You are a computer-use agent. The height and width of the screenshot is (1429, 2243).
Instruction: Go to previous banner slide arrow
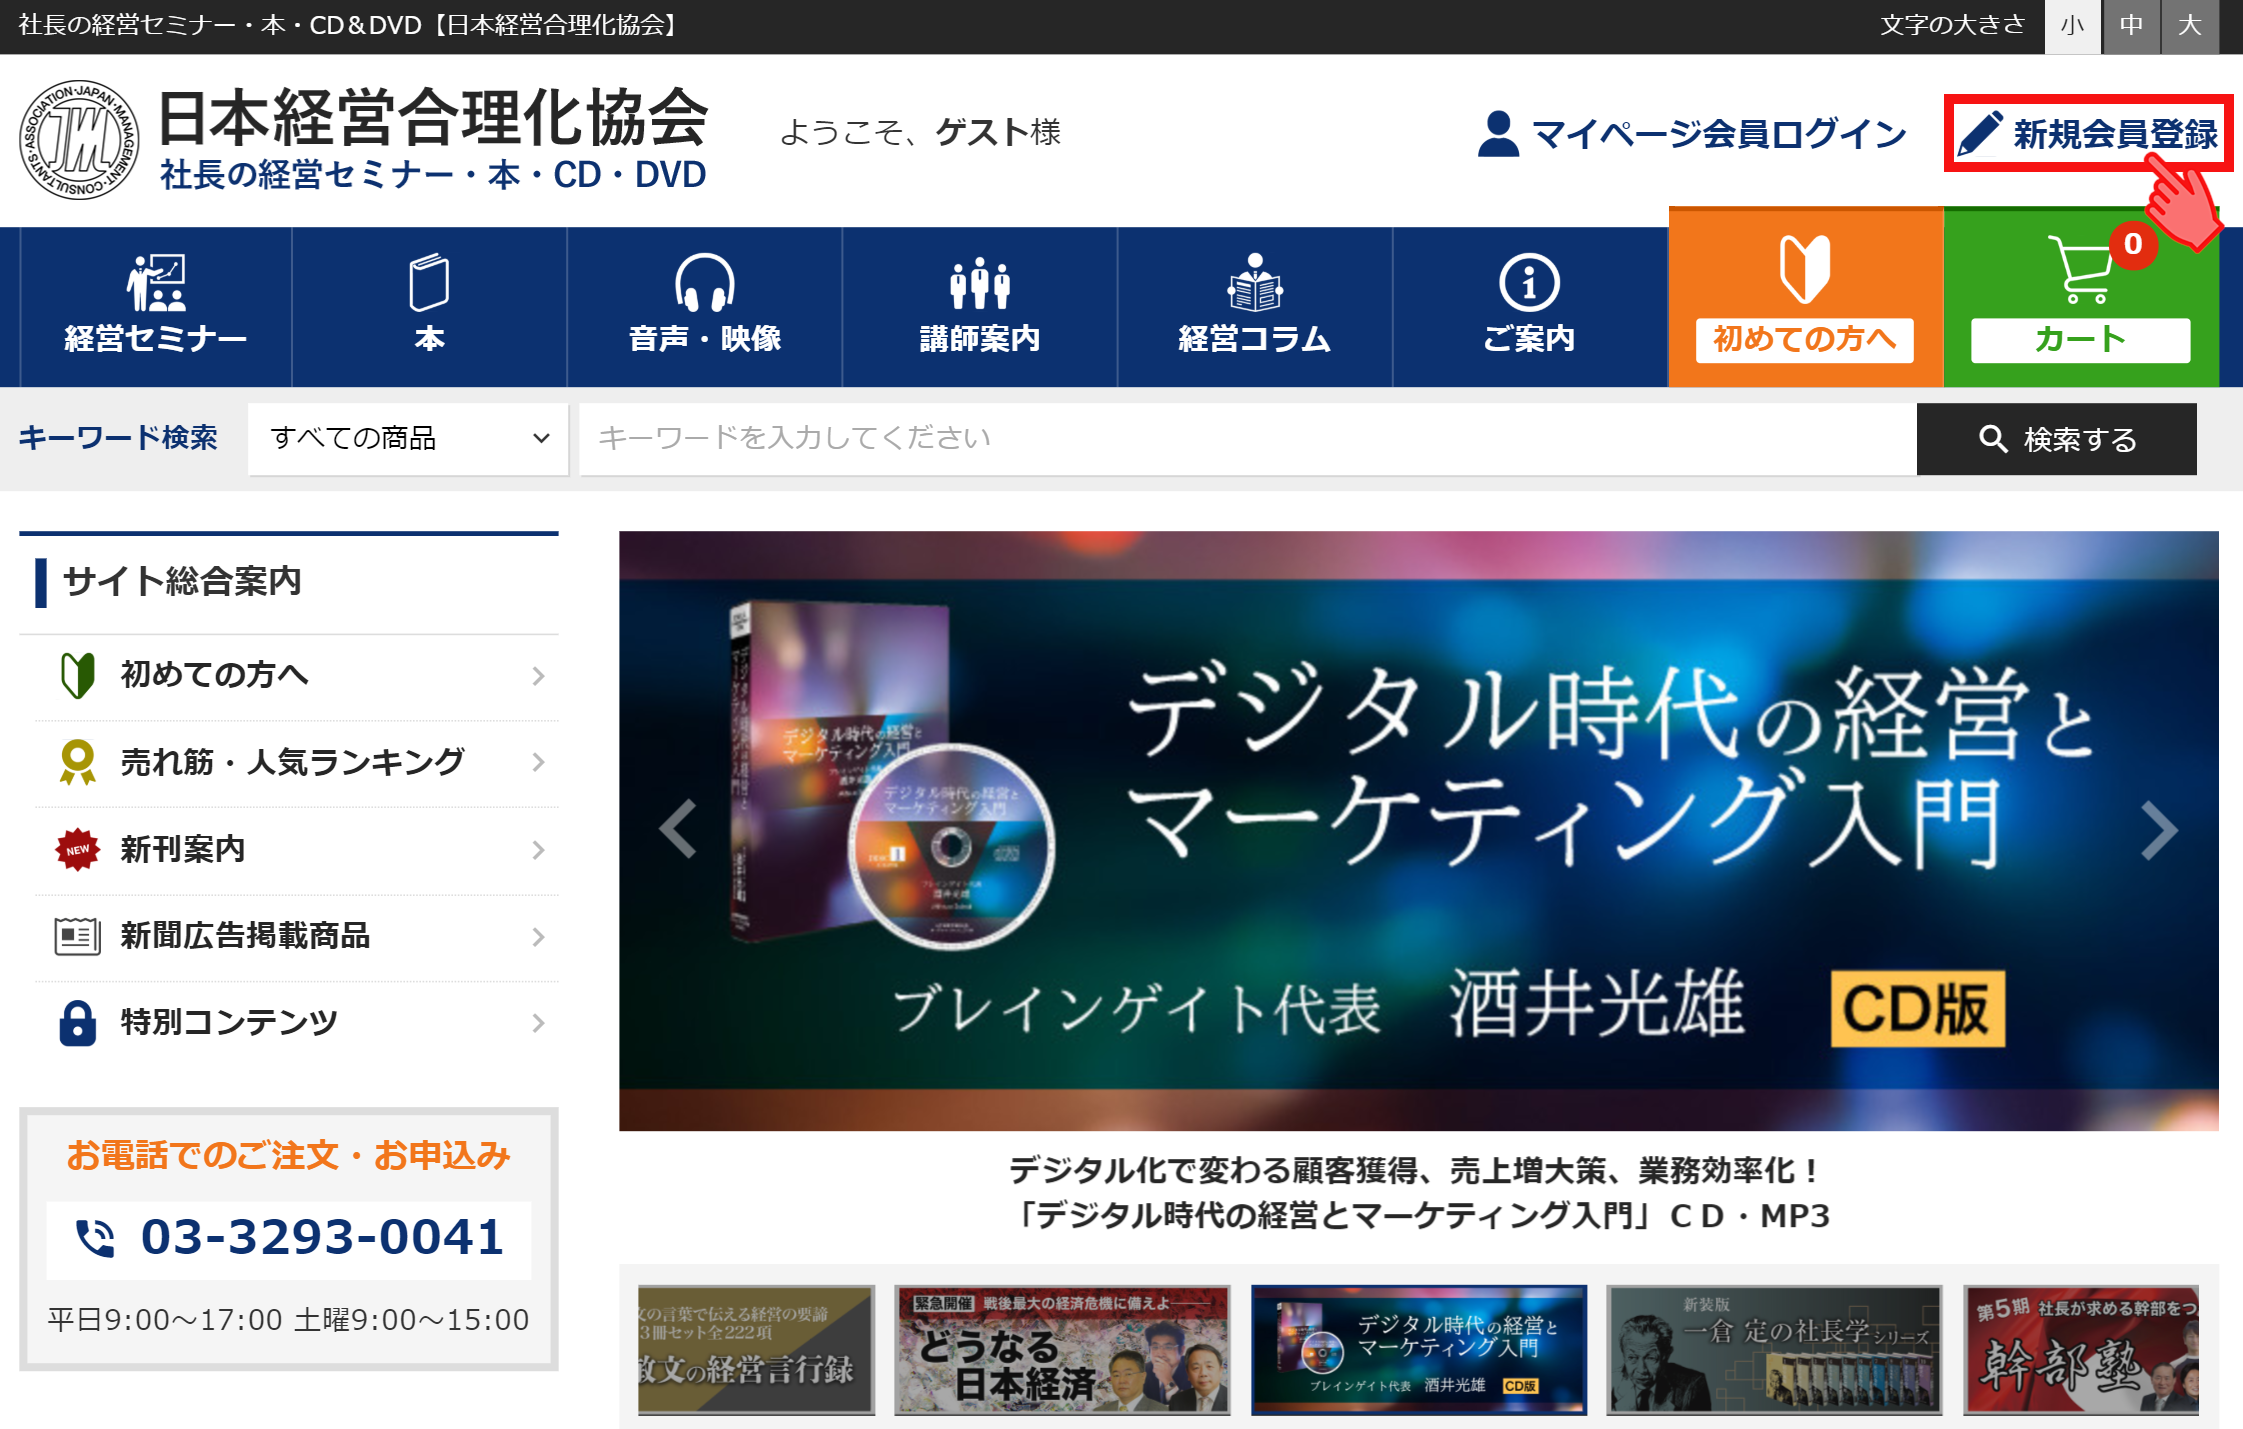679,830
